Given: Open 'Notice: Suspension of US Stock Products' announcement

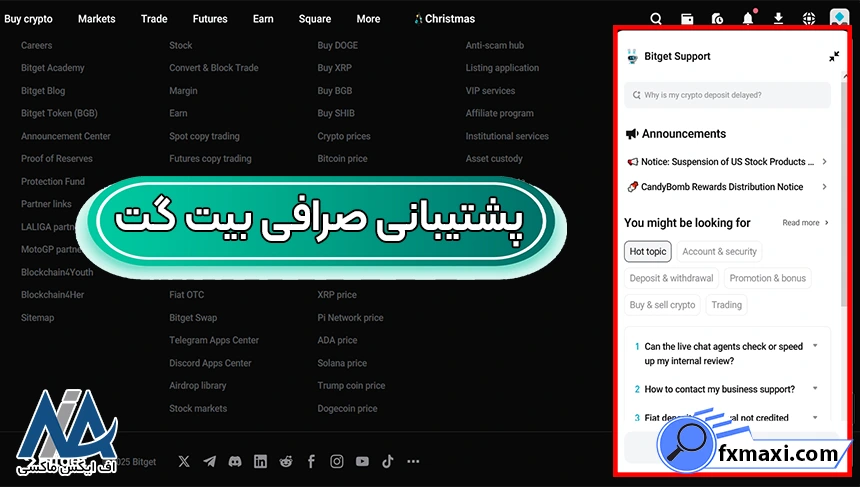Looking at the screenshot, I should click(727, 162).
